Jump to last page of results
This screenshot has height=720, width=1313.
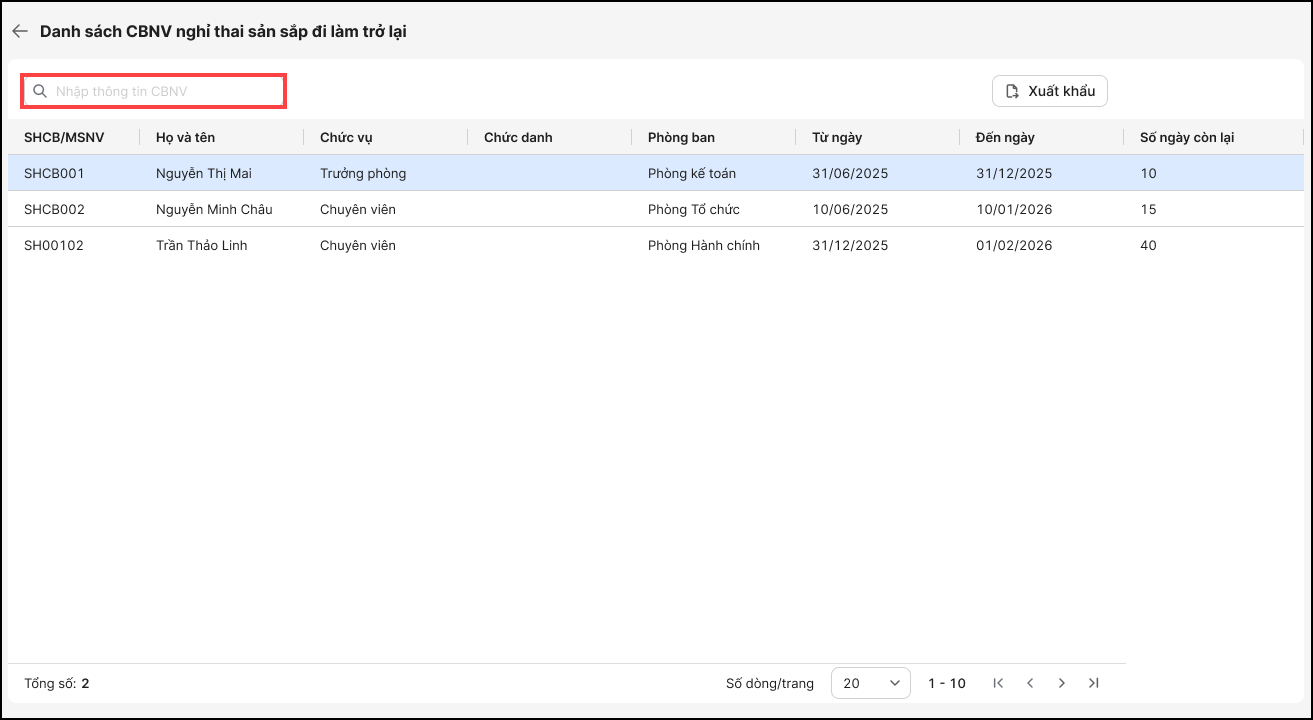click(x=1094, y=683)
